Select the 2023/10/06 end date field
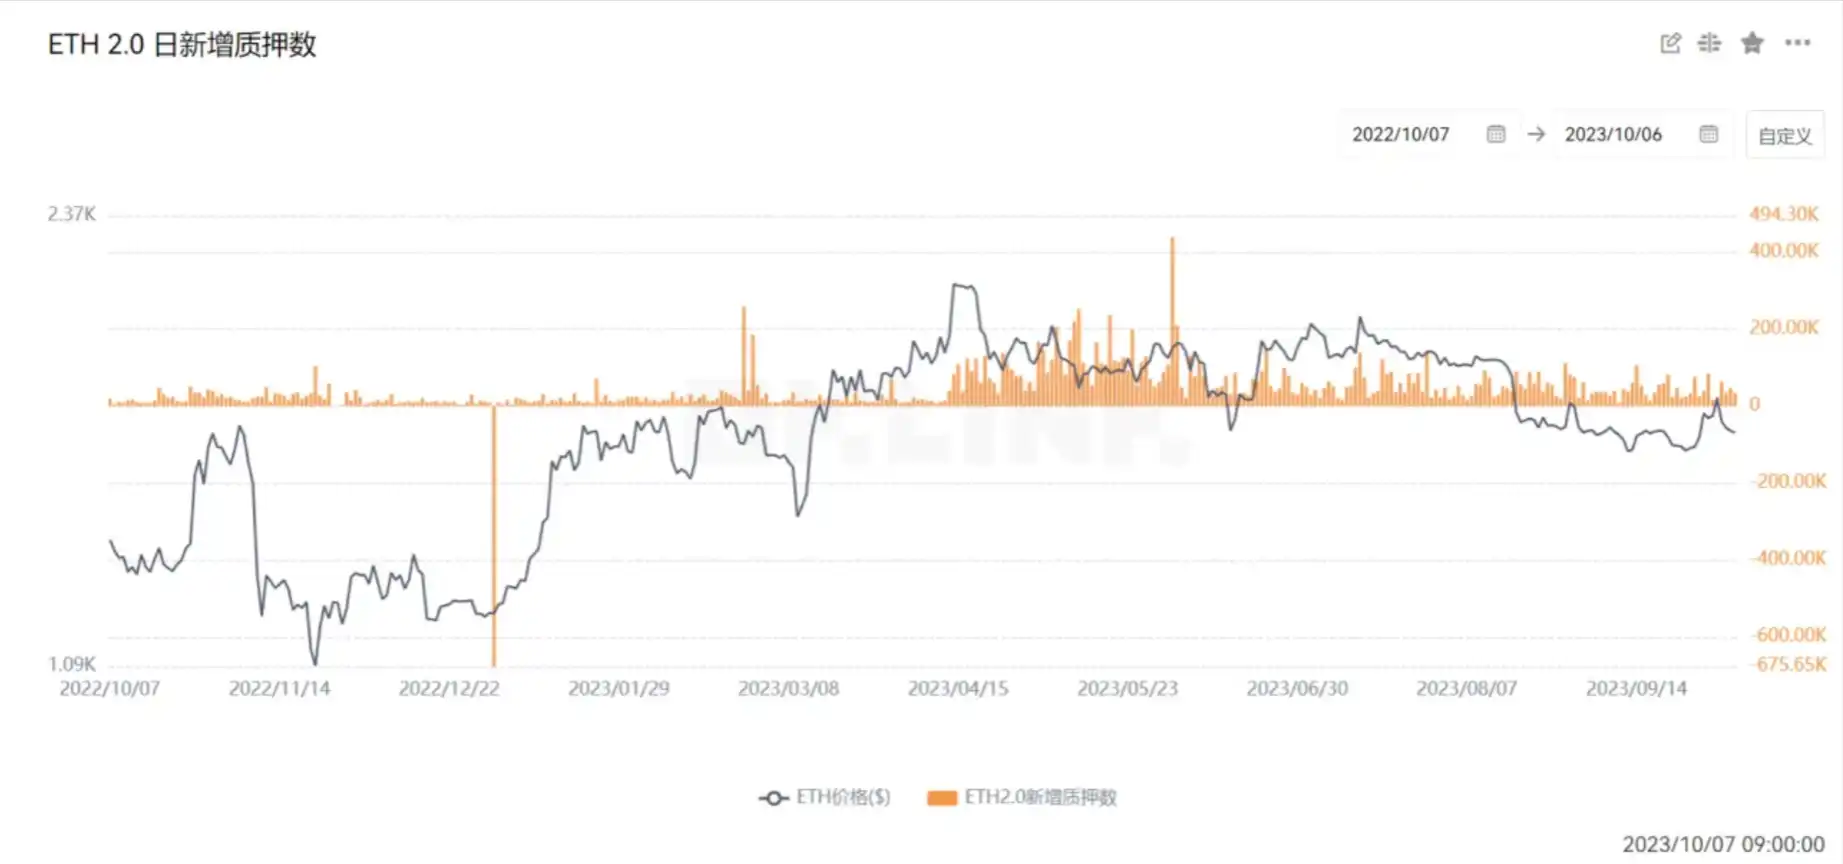Viewport: 1843px width, 864px height. tap(1613, 134)
